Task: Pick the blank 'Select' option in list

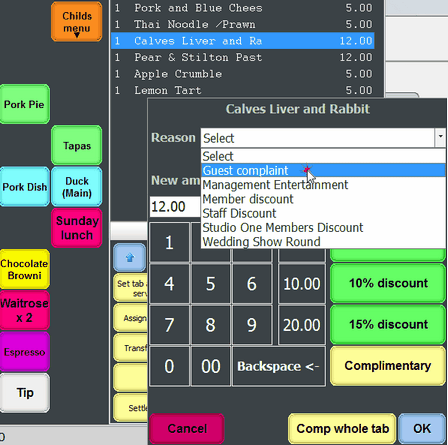Action: pos(323,156)
